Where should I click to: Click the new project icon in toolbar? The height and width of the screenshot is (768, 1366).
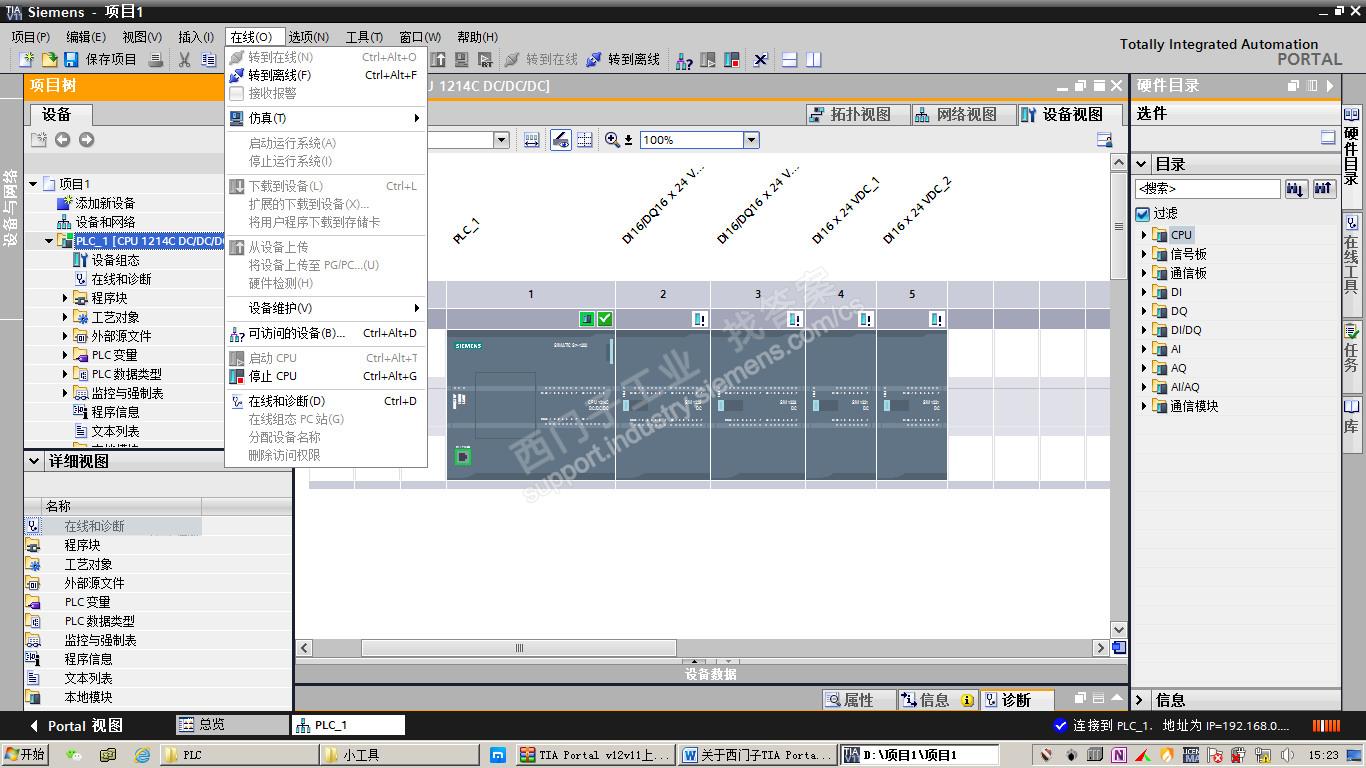[x=27, y=60]
